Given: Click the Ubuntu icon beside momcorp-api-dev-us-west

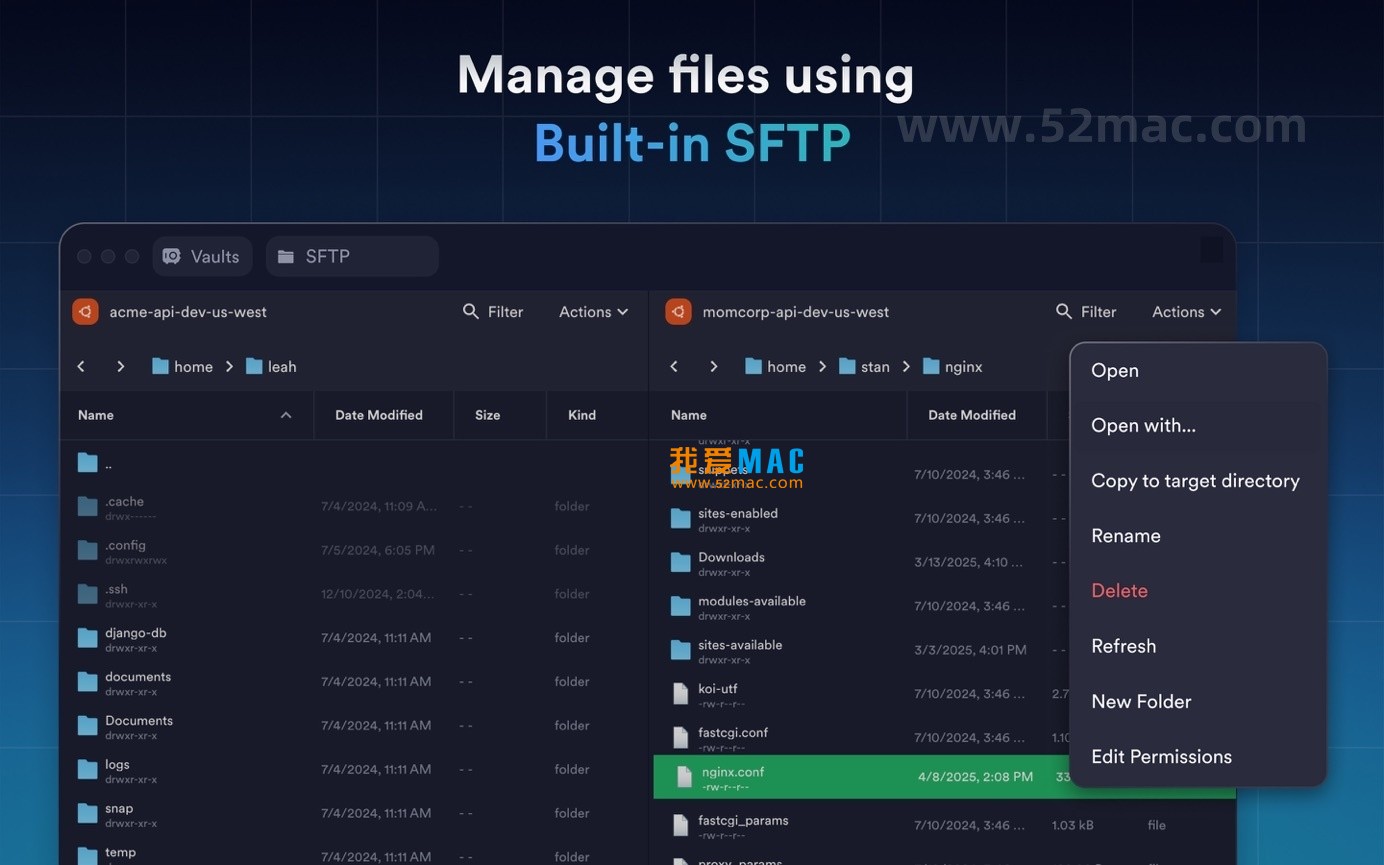Looking at the screenshot, I should 679,312.
